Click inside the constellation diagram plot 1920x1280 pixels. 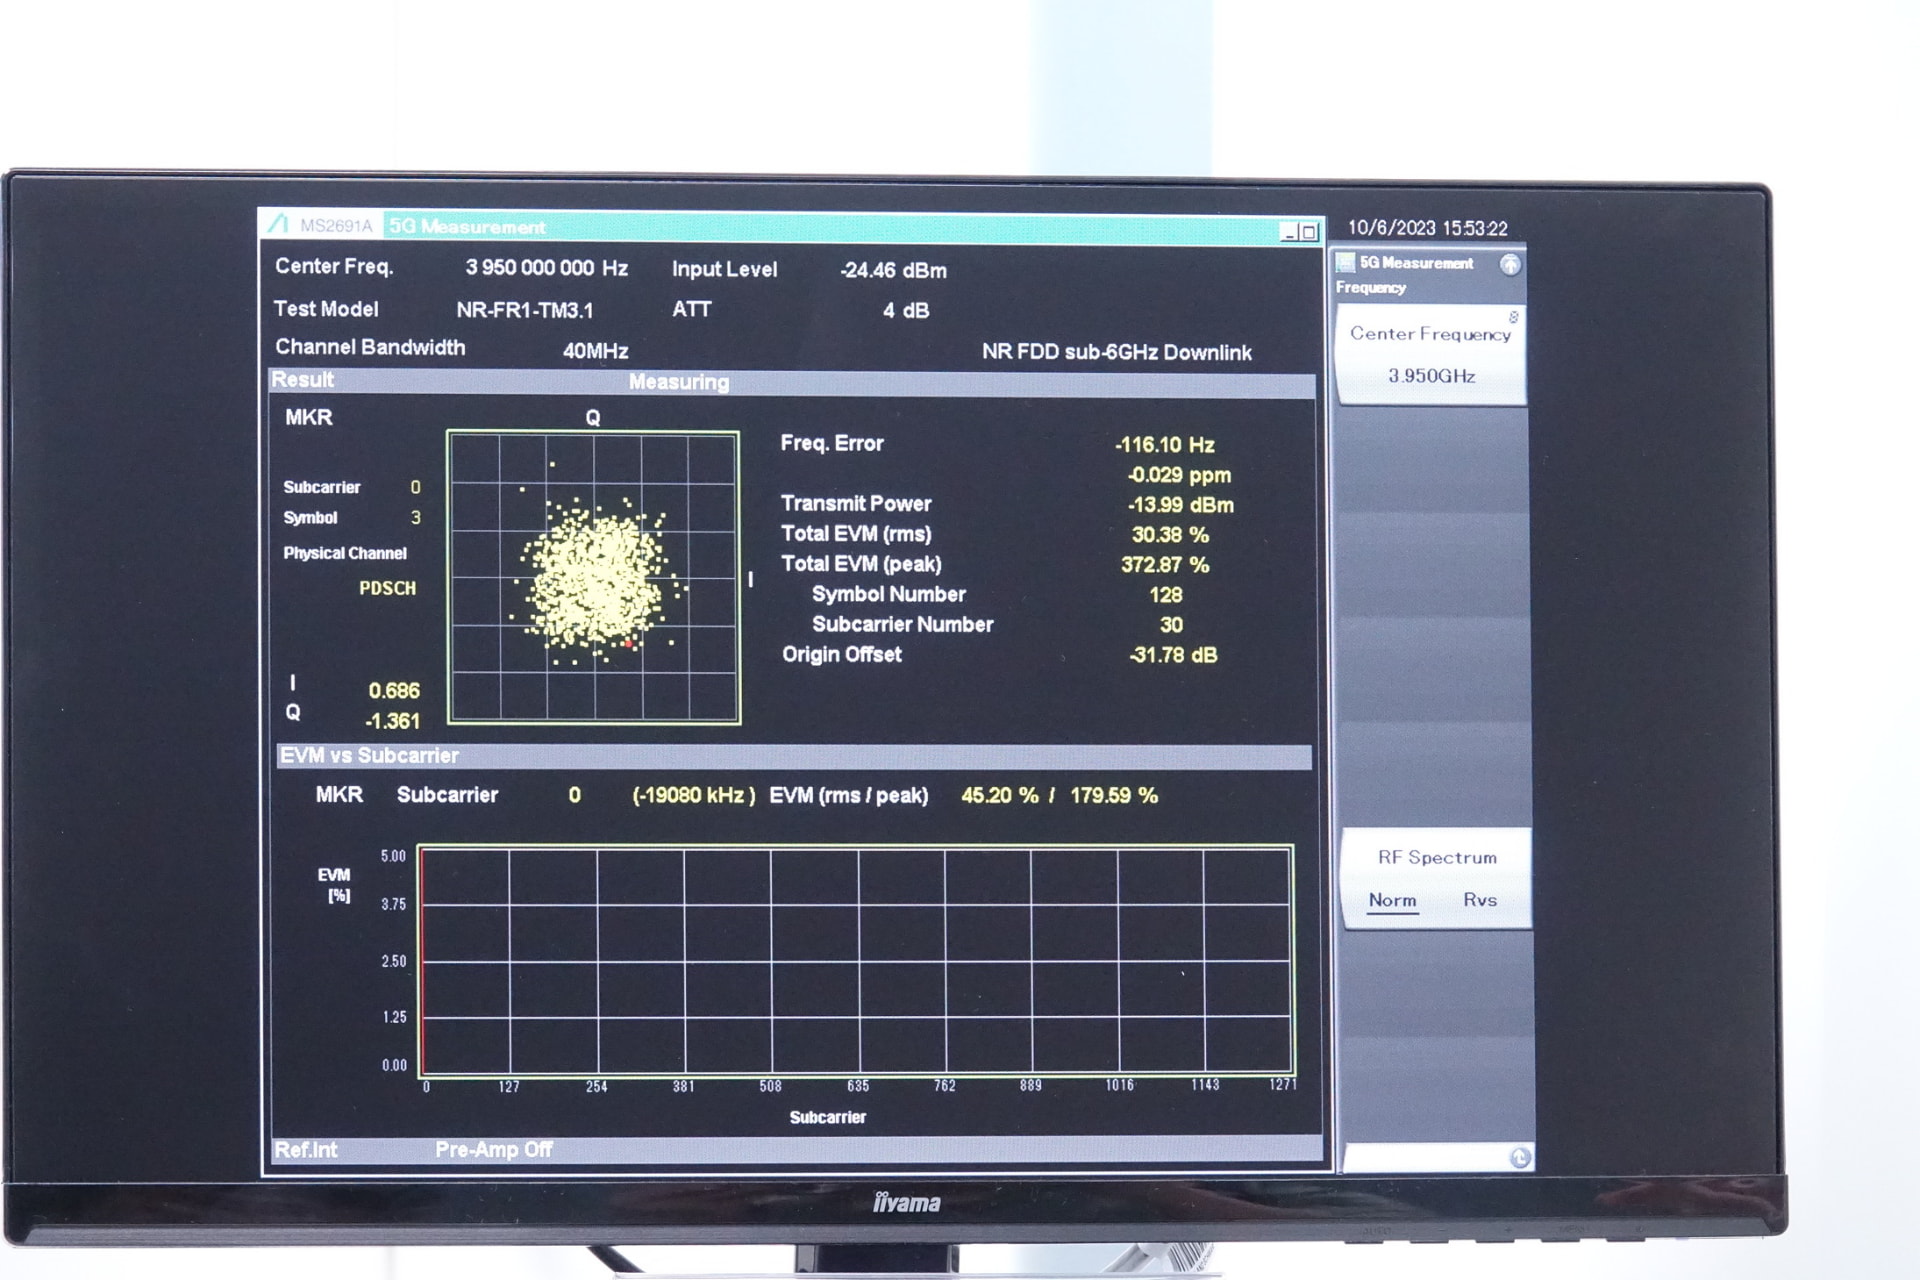coord(594,580)
